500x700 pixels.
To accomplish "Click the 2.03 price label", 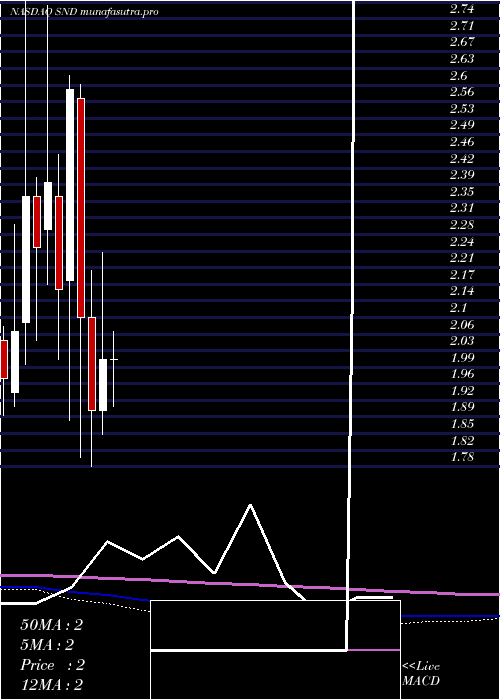I will (x=462, y=341).
